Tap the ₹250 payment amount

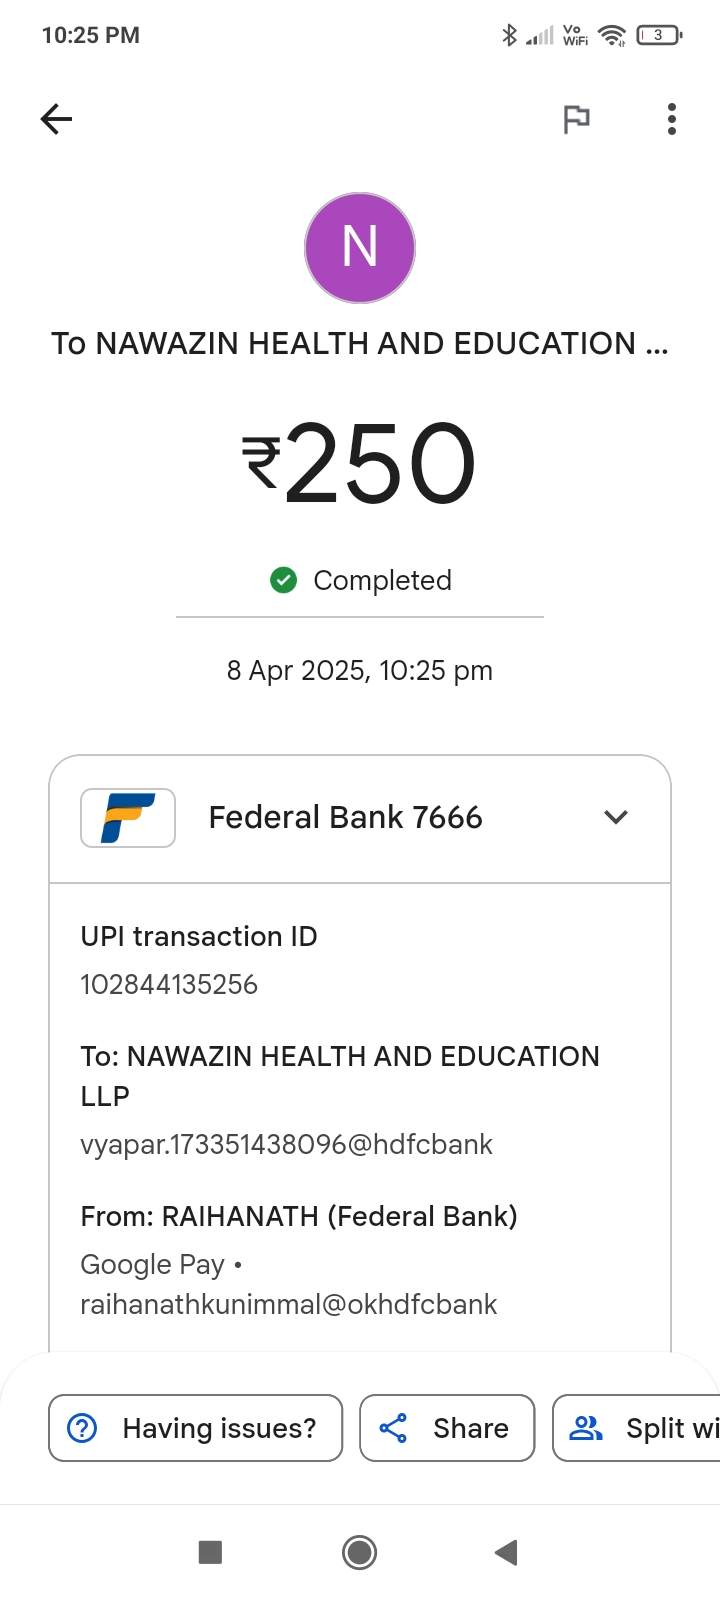(x=360, y=463)
